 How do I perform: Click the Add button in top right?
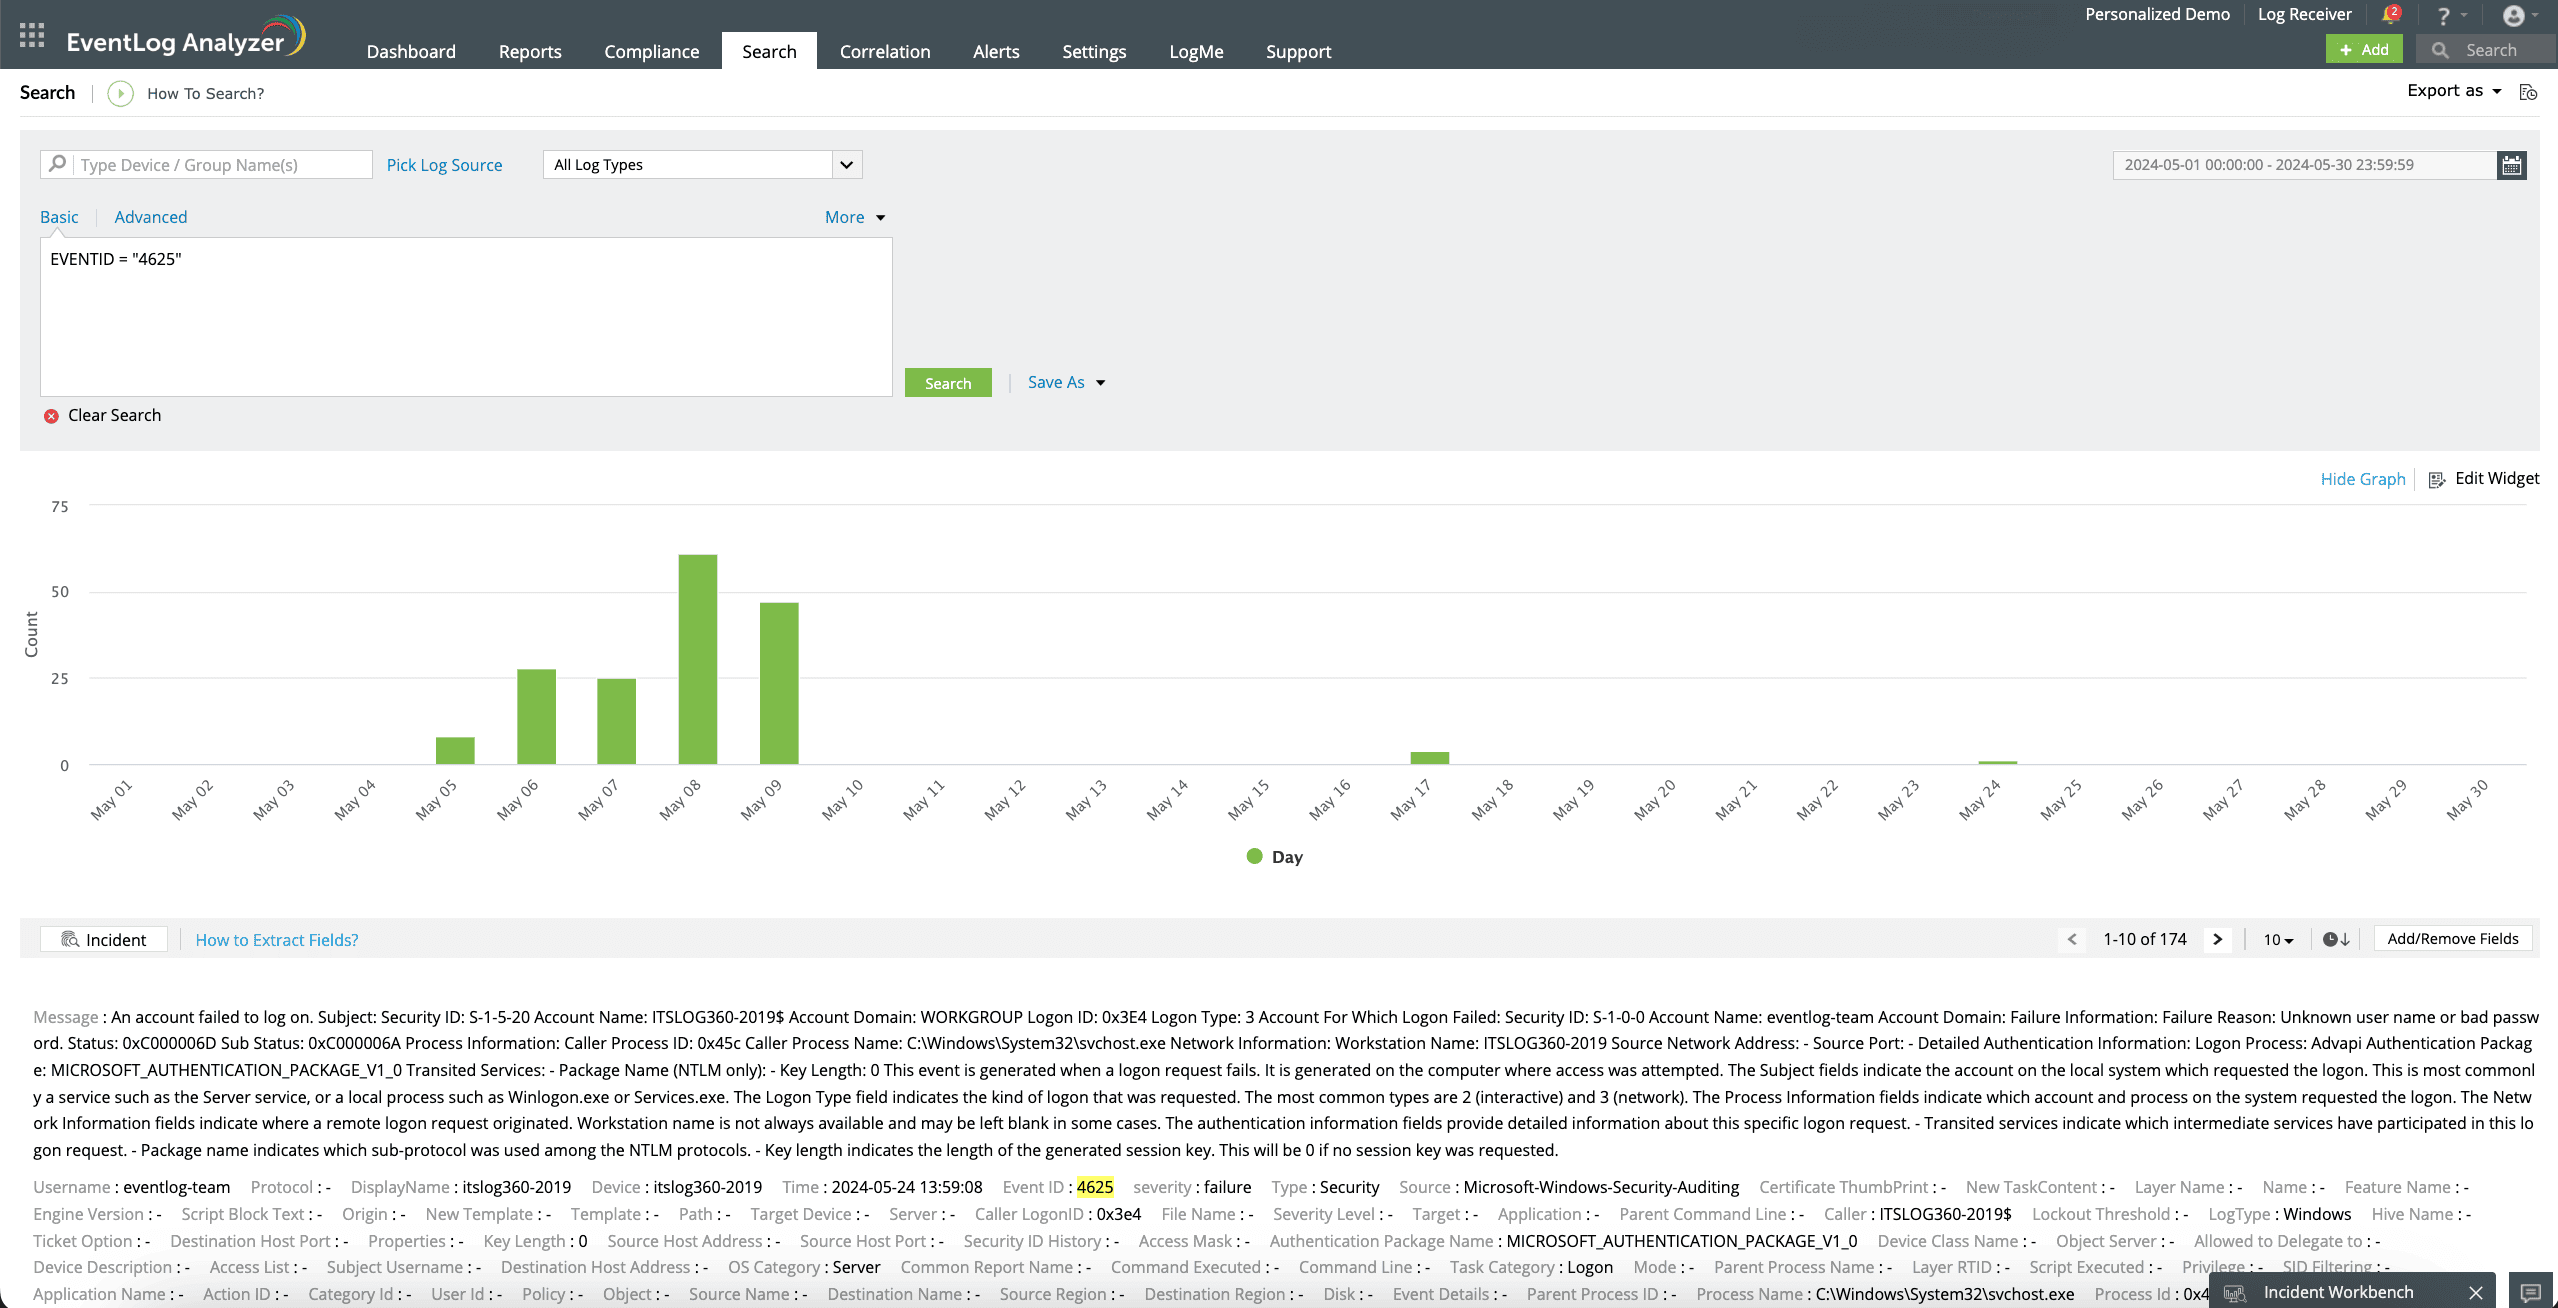[x=2363, y=50]
